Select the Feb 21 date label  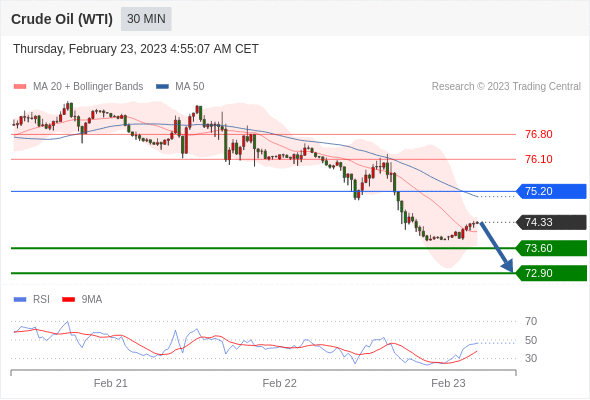point(111,383)
